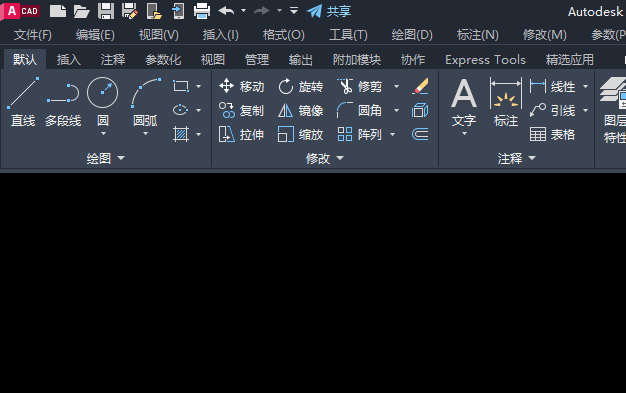Switch to the Express Tools tab

point(485,60)
